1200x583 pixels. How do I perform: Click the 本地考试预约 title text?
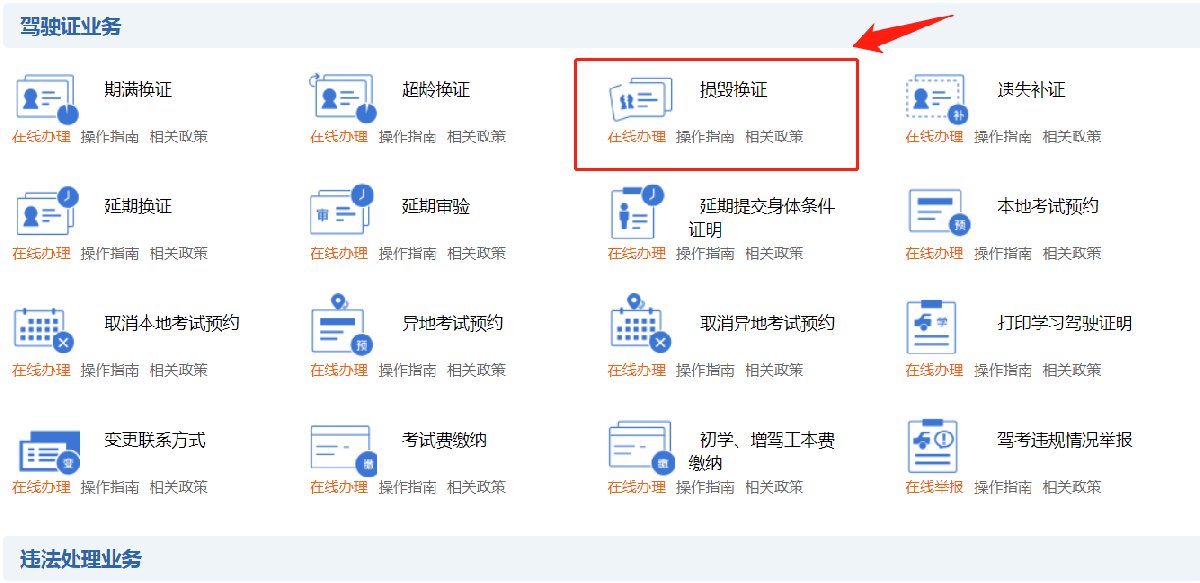click(1048, 207)
